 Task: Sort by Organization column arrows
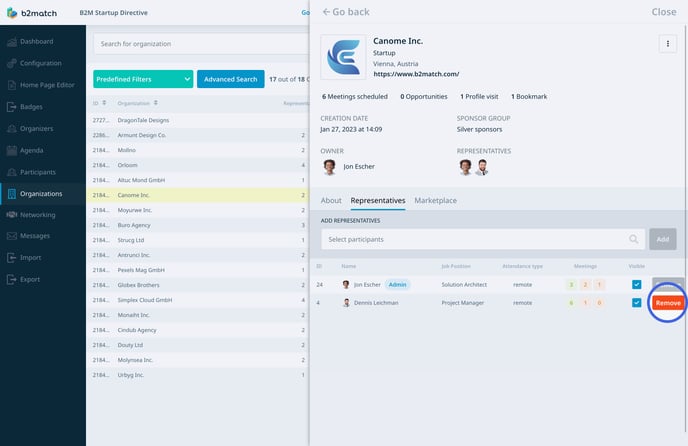[156, 103]
